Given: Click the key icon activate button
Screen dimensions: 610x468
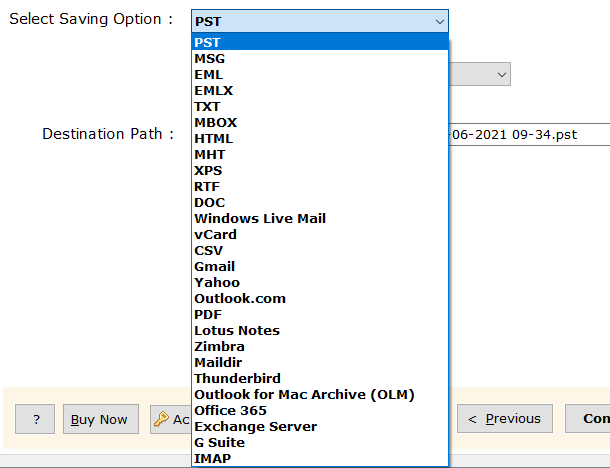Looking at the screenshot, I should tap(171, 419).
